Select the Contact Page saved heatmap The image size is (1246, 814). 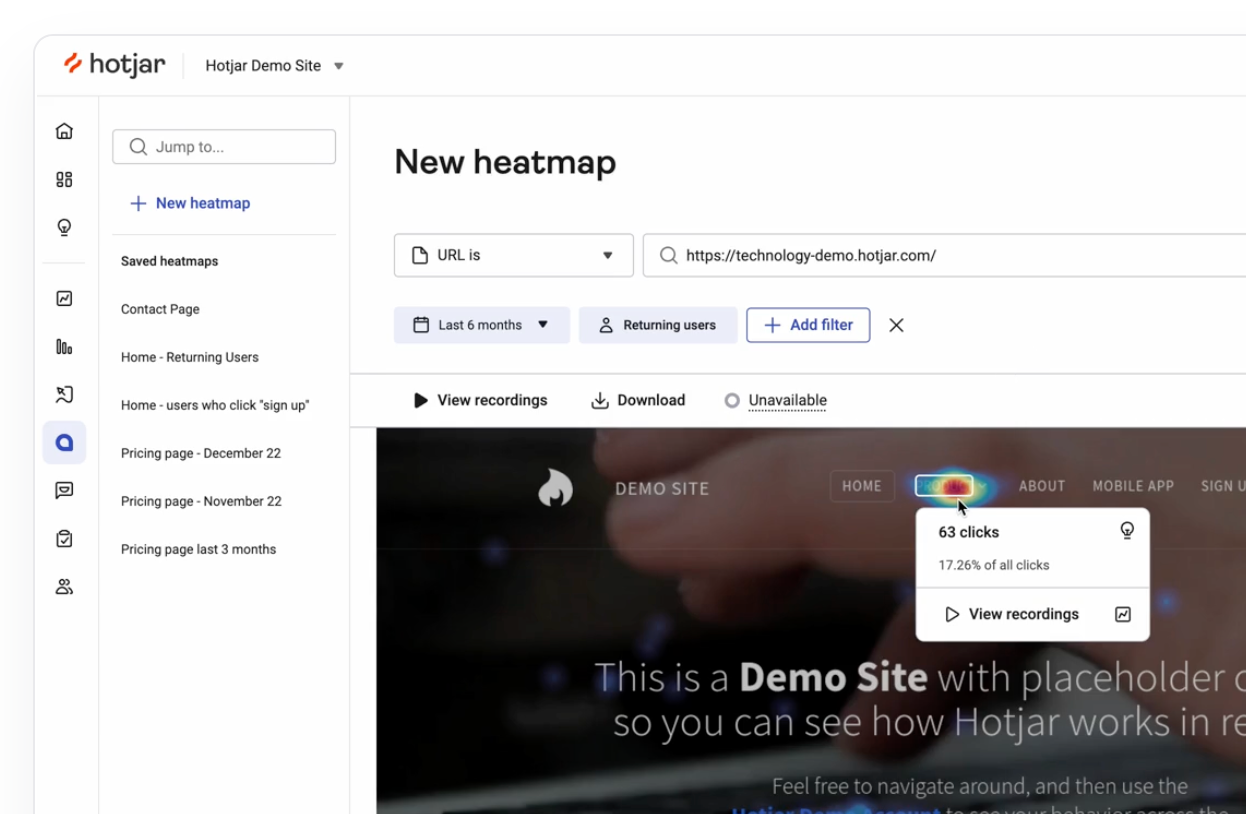[x=160, y=309]
